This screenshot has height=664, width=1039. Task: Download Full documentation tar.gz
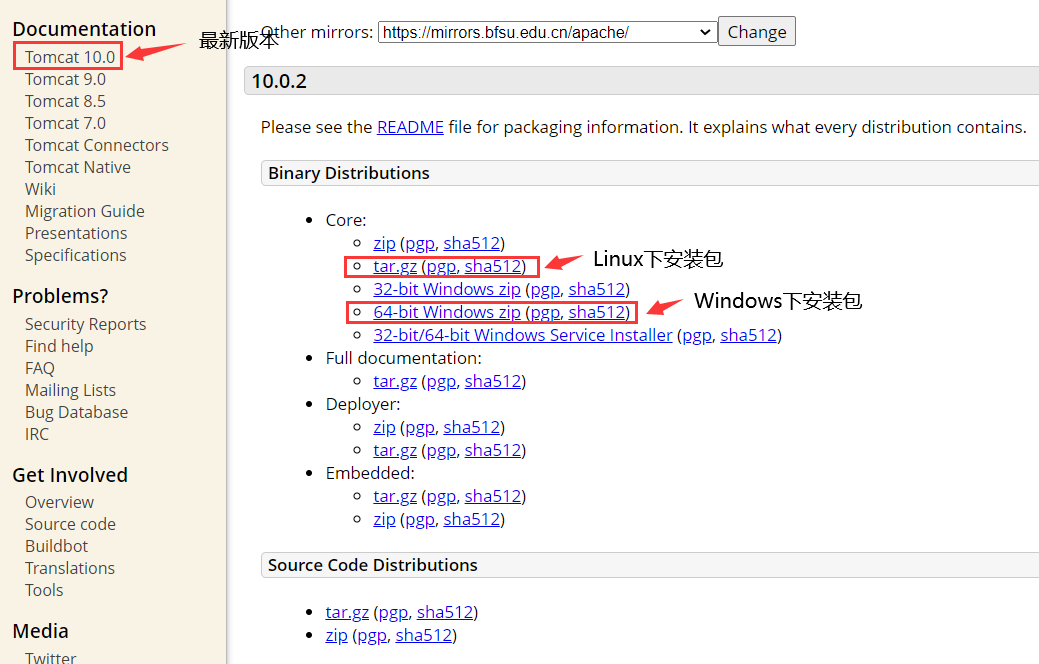click(395, 381)
